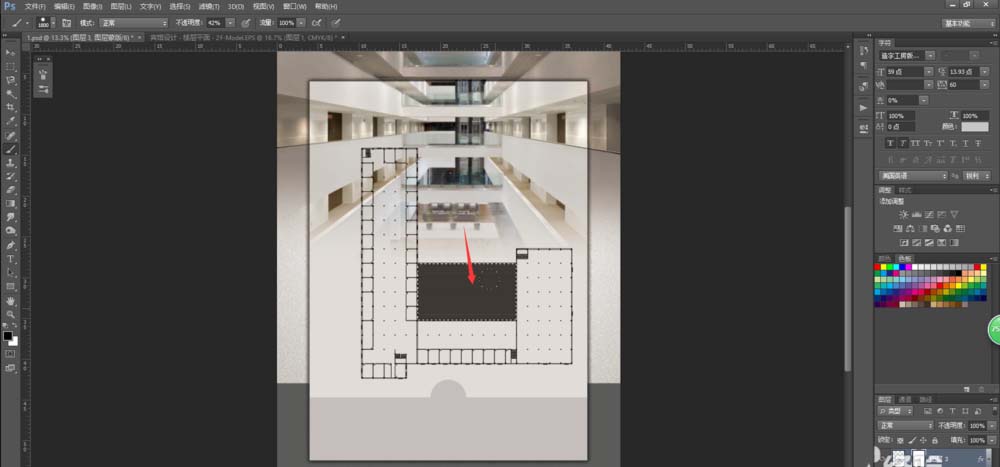Open the anti-aliasing dropdown in Character panel

click(975, 175)
